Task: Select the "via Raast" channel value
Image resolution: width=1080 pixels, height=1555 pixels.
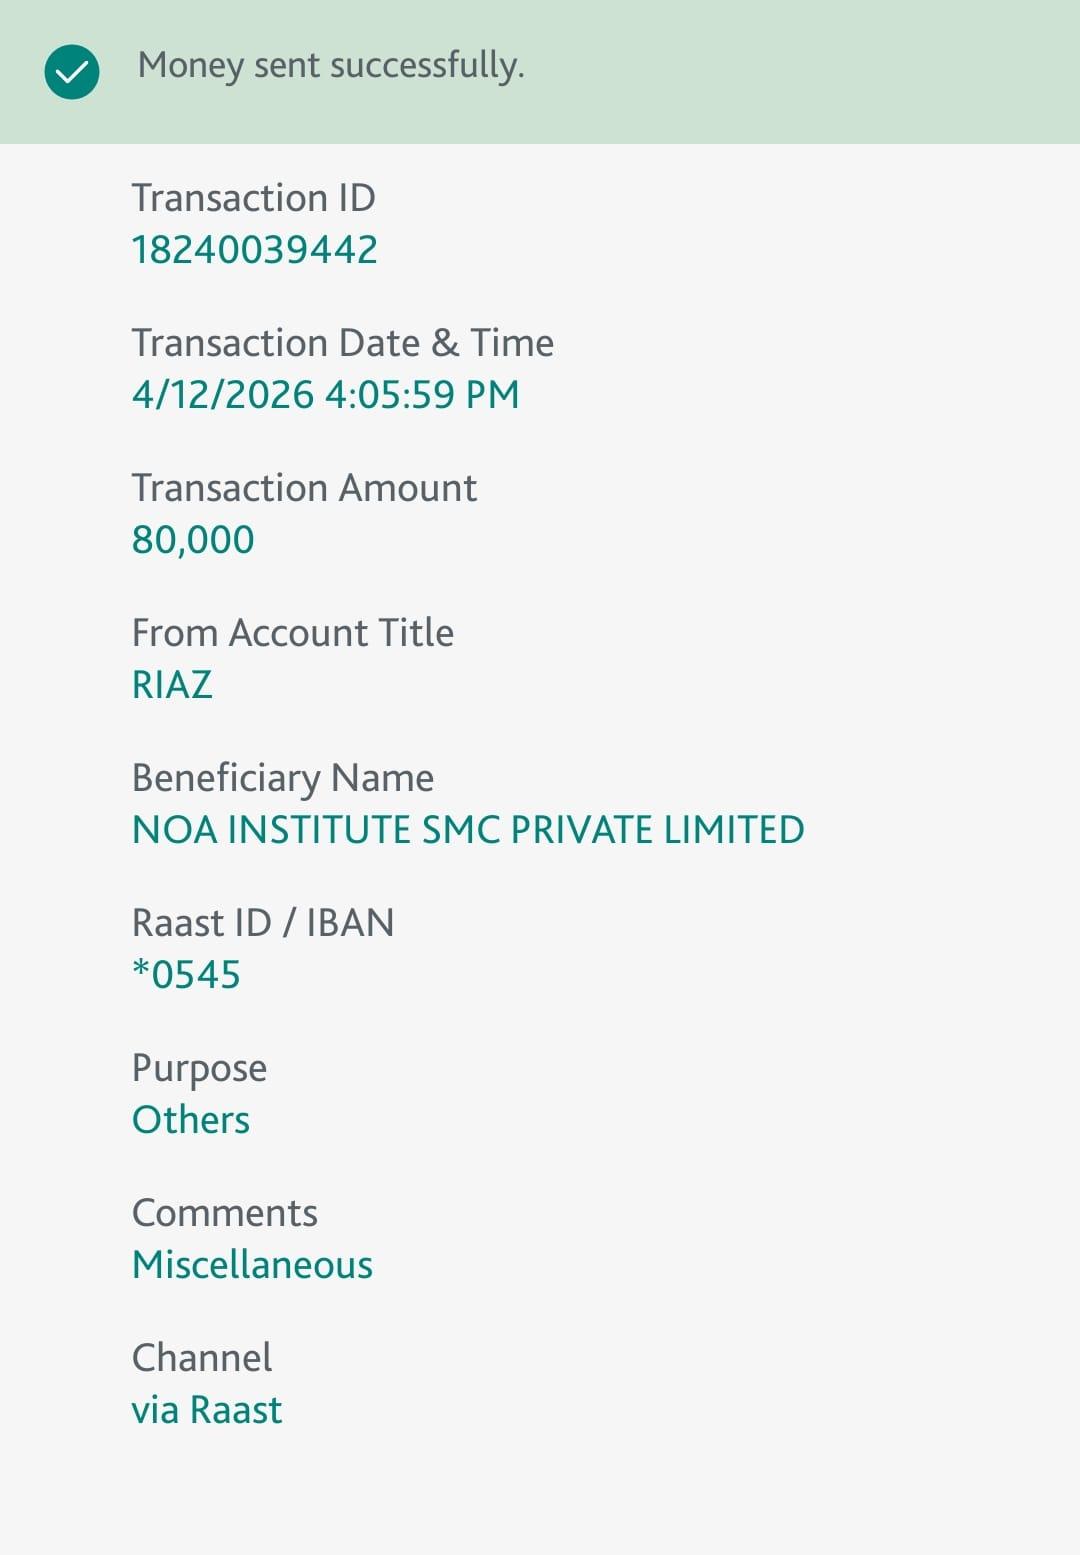Action: 207,1410
